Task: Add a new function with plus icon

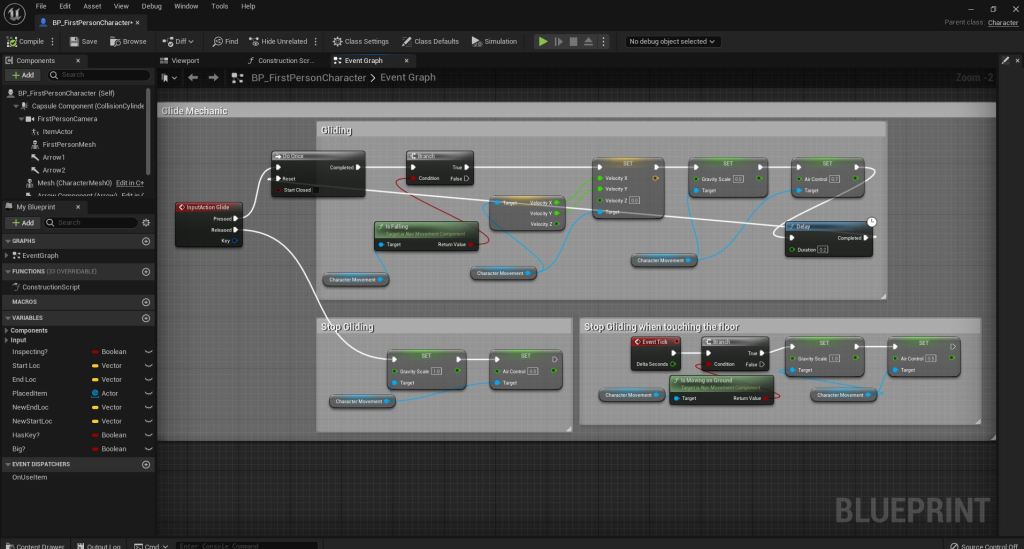Action: (x=146, y=271)
